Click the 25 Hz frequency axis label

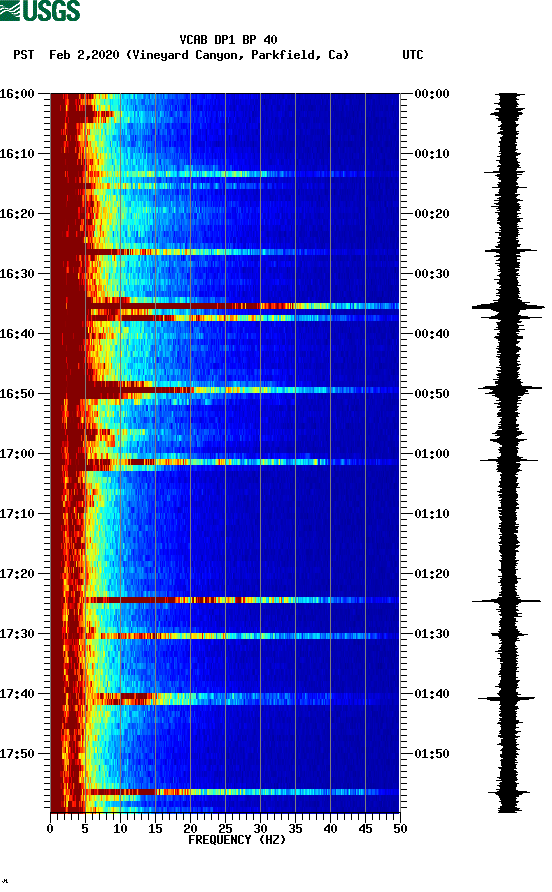point(225,828)
